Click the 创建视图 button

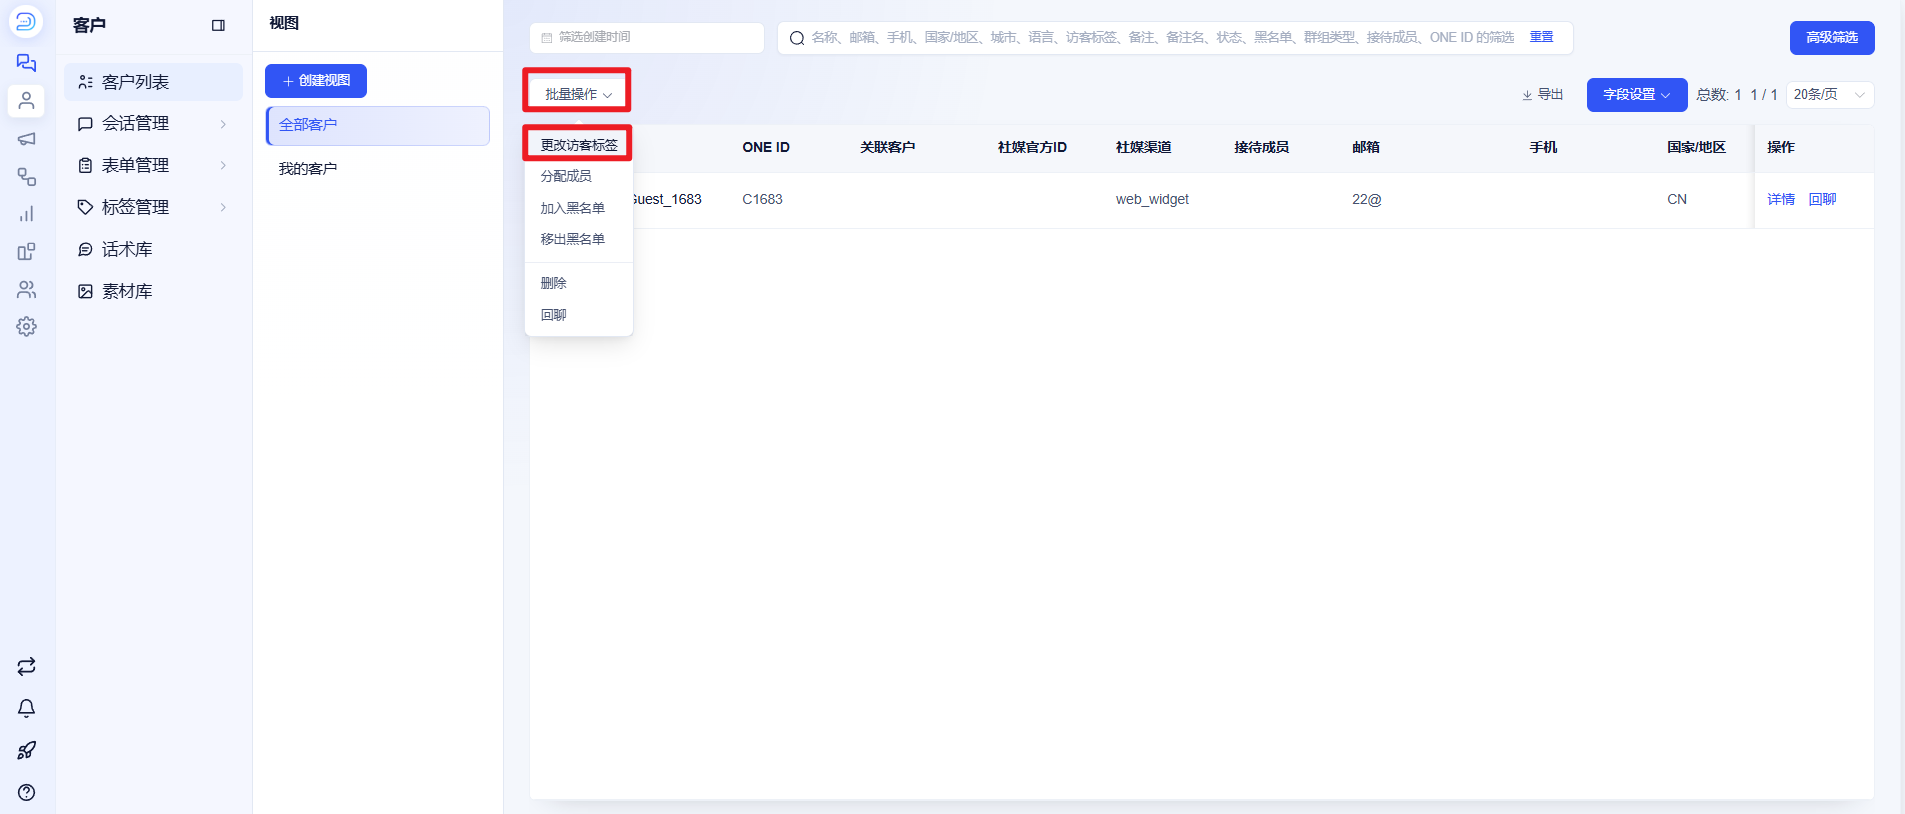[x=316, y=81]
